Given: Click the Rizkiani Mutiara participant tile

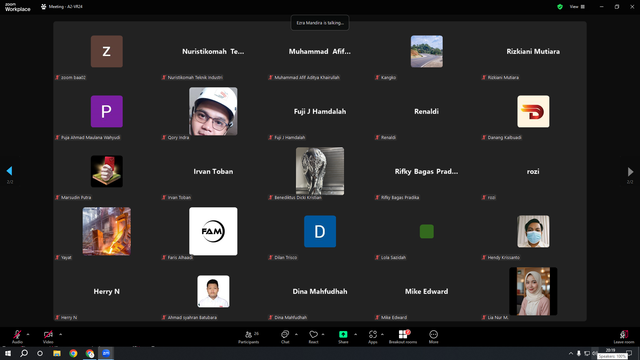Looking at the screenshot, I should click(x=533, y=51).
